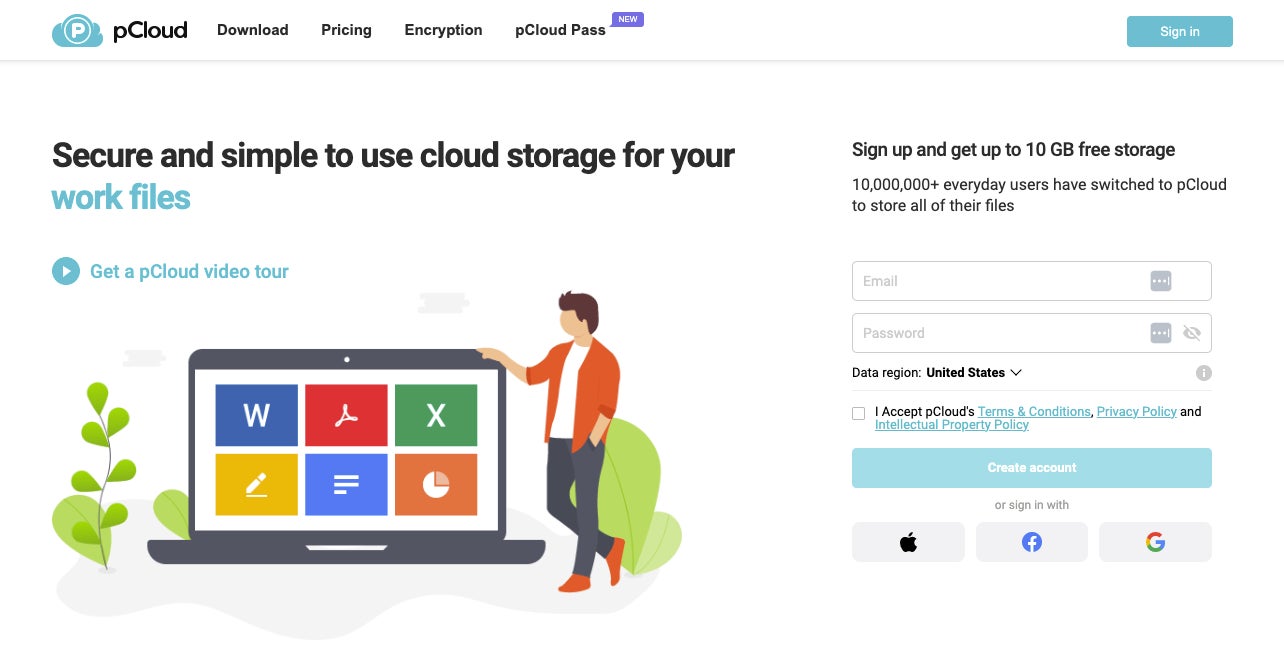Focus the Email input field
The height and width of the screenshot is (663, 1284).
tap(1031, 281)
